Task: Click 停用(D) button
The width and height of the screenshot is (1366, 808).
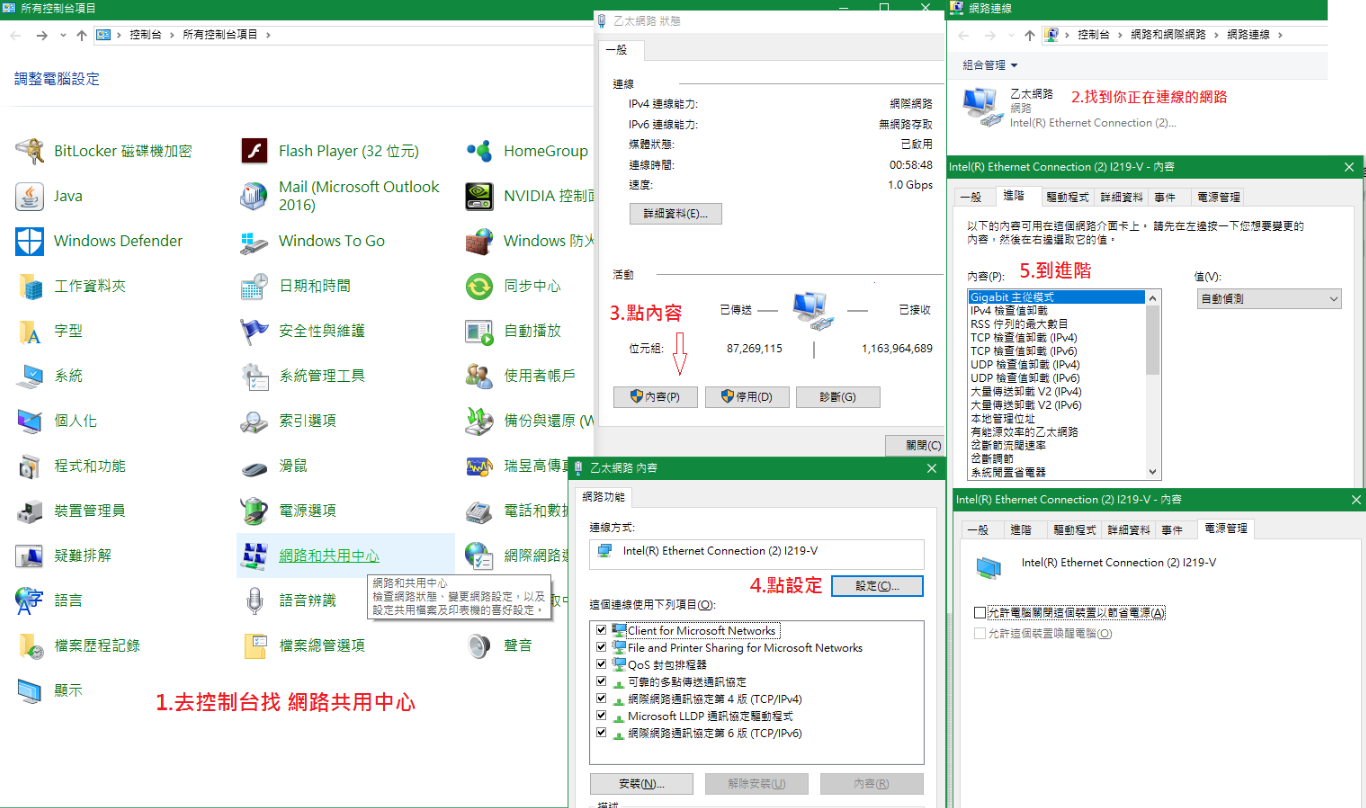Action: click(747, 397)
